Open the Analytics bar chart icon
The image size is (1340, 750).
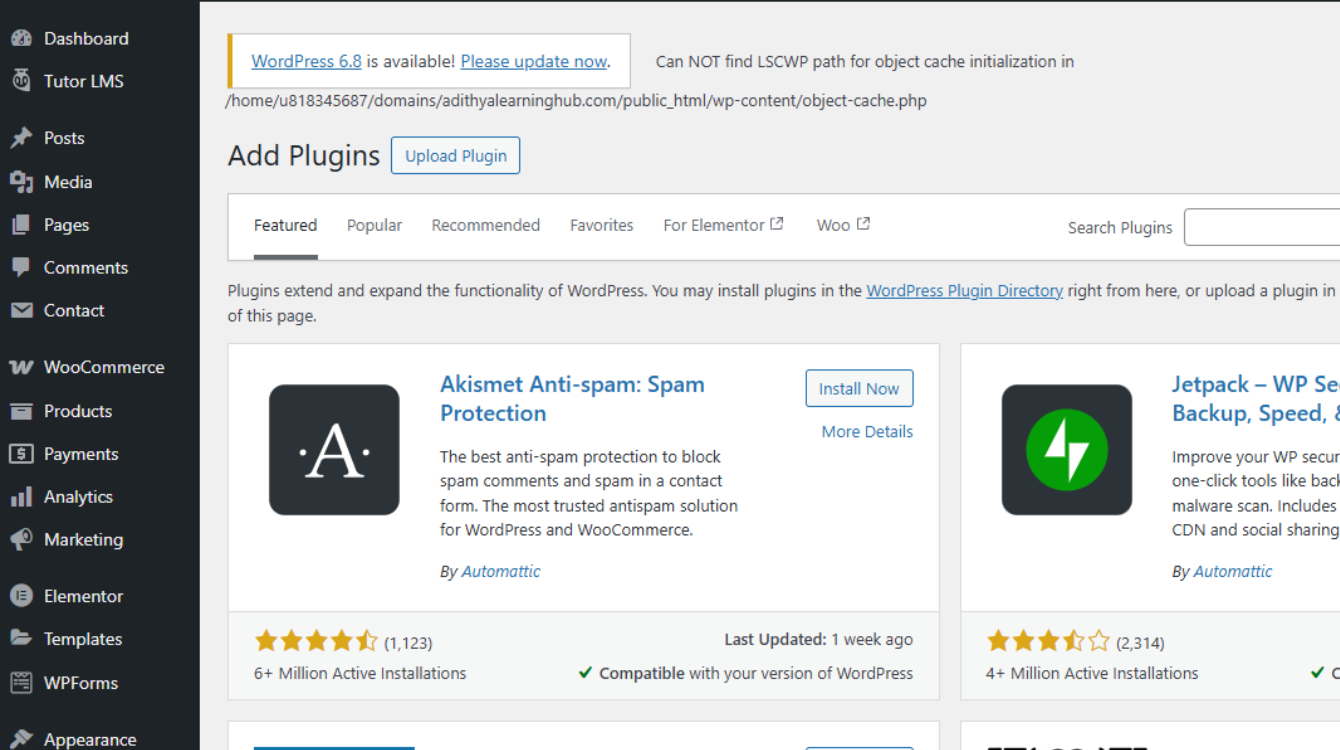pos(21,497)
